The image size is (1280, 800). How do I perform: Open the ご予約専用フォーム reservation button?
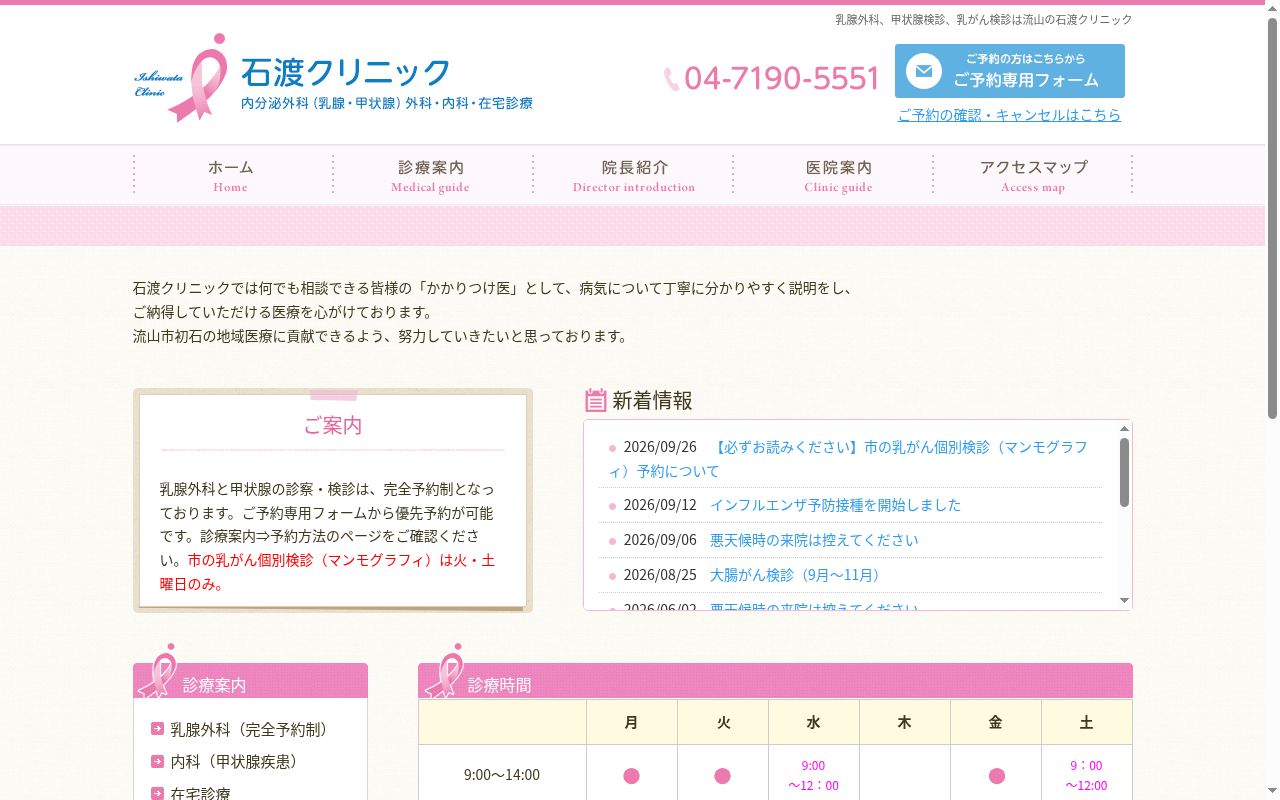pyautogui.click(x=1010, y=71)
